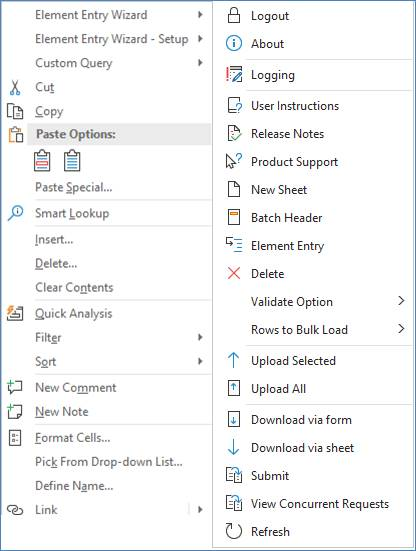
Task: Expand the Validate Option submenu arrow
Action: click(401, 301)
